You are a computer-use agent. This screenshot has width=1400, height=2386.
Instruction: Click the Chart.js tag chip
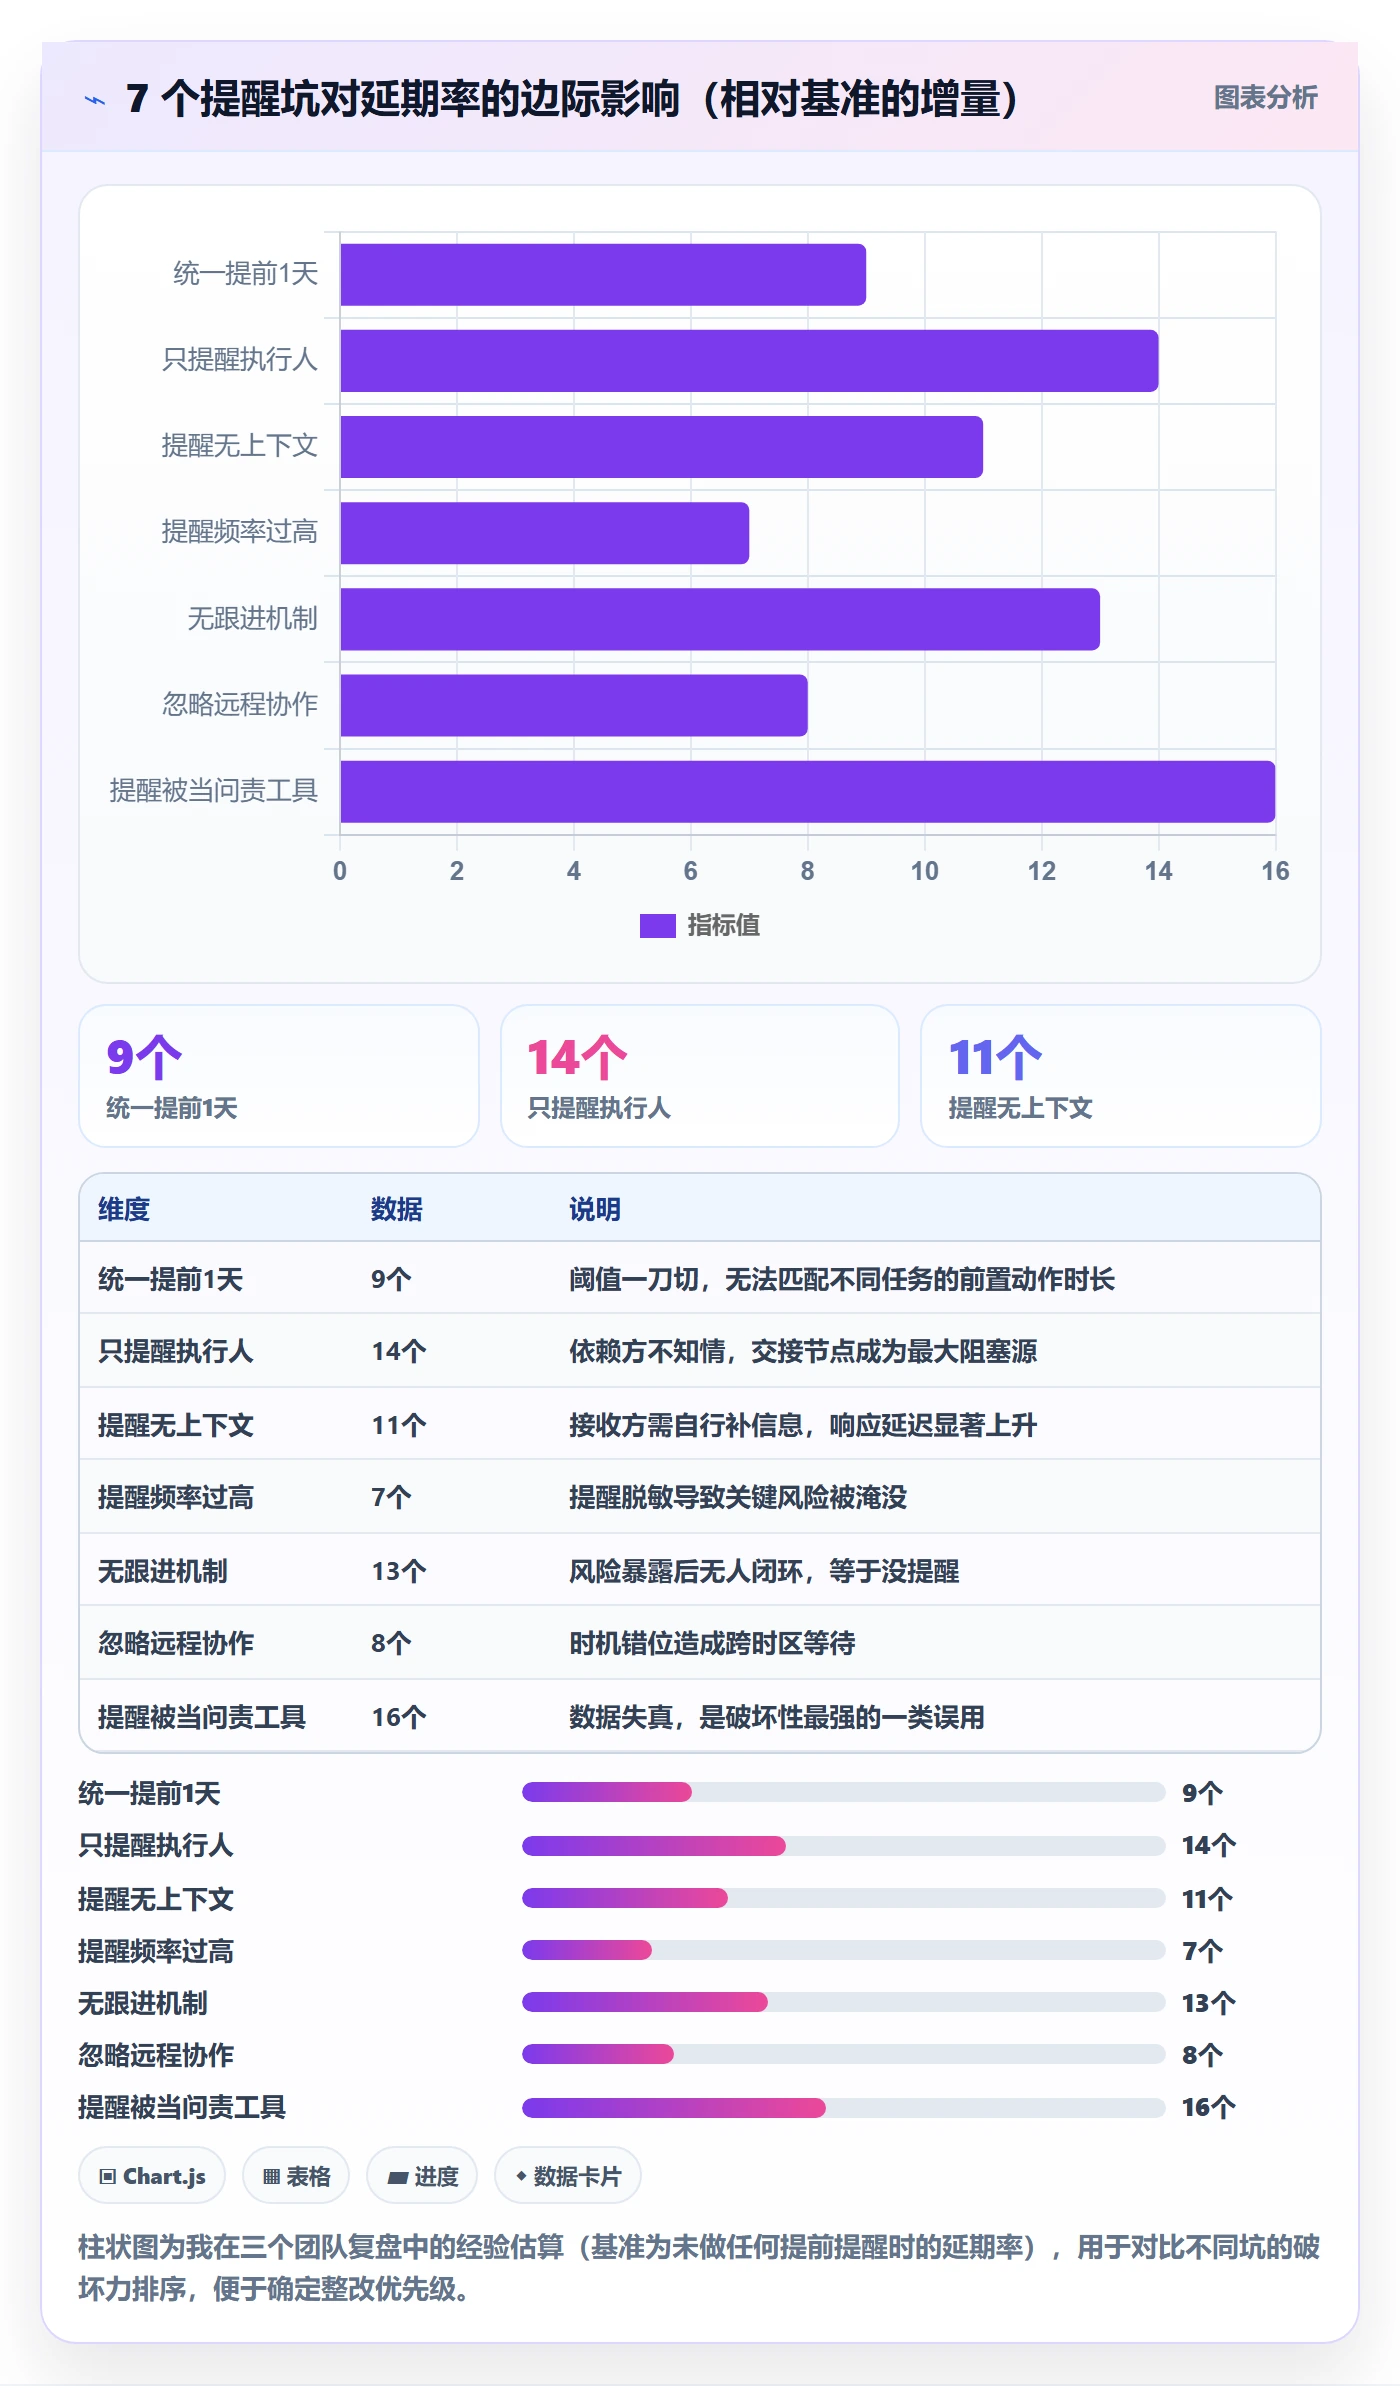coord(152,2176)
